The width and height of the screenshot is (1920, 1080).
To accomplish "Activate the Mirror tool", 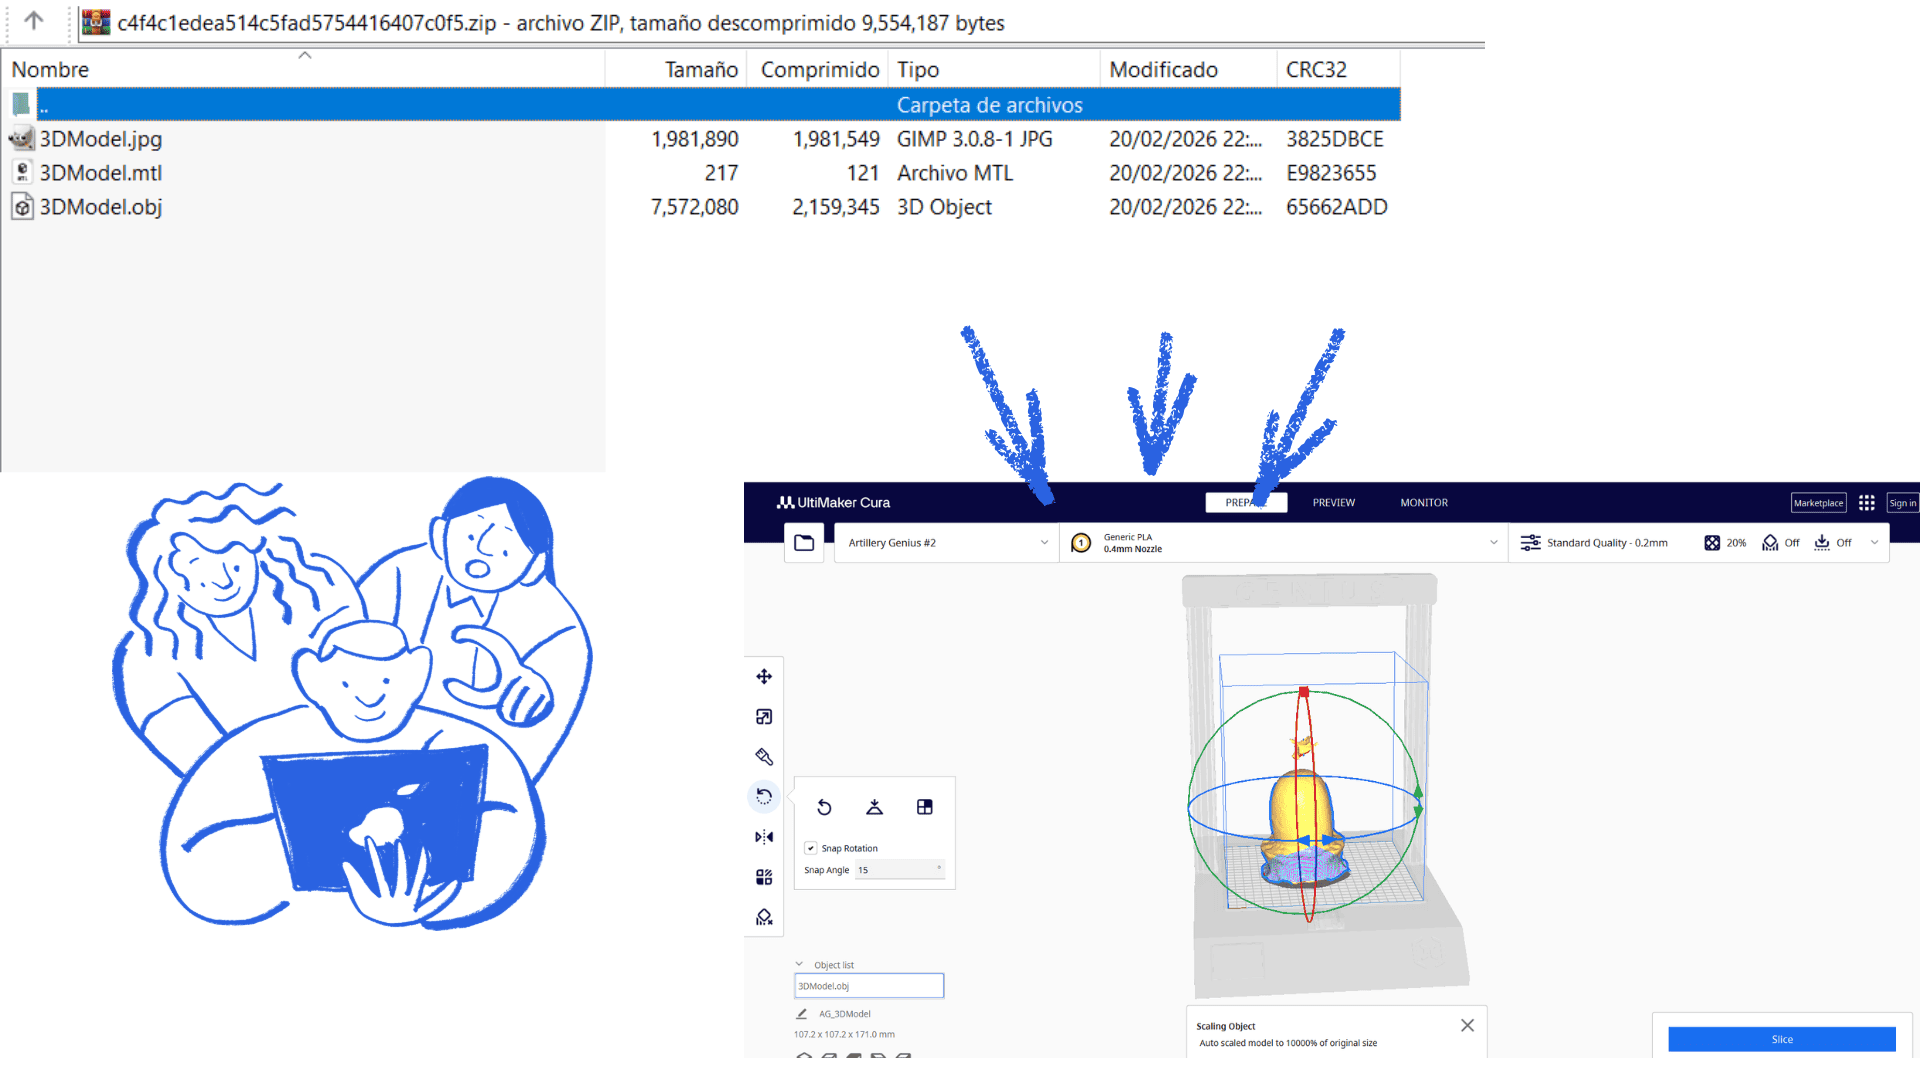I will click(x=764, y=837).
